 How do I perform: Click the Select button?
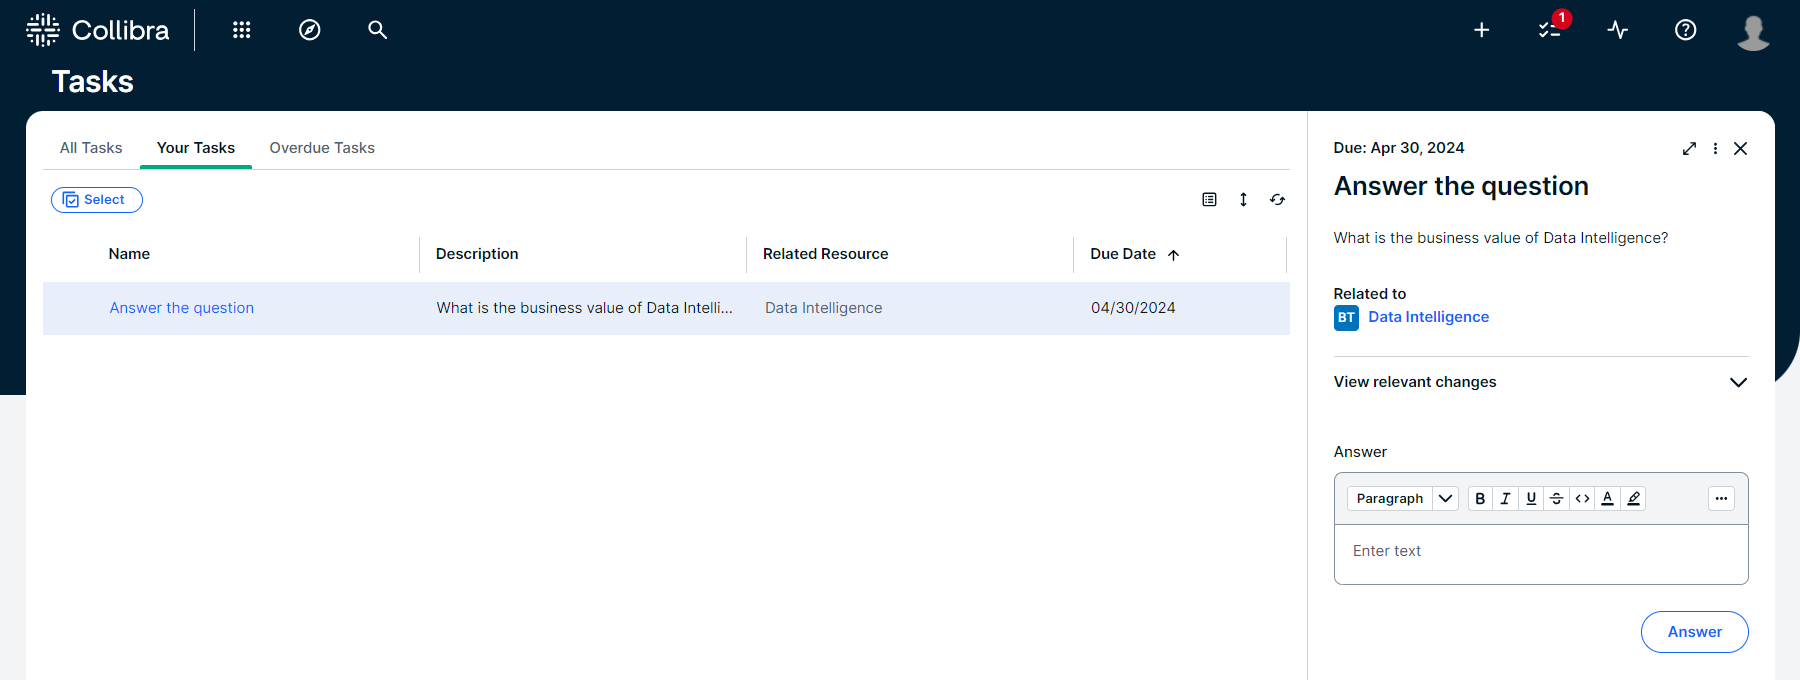click(97, 200)
